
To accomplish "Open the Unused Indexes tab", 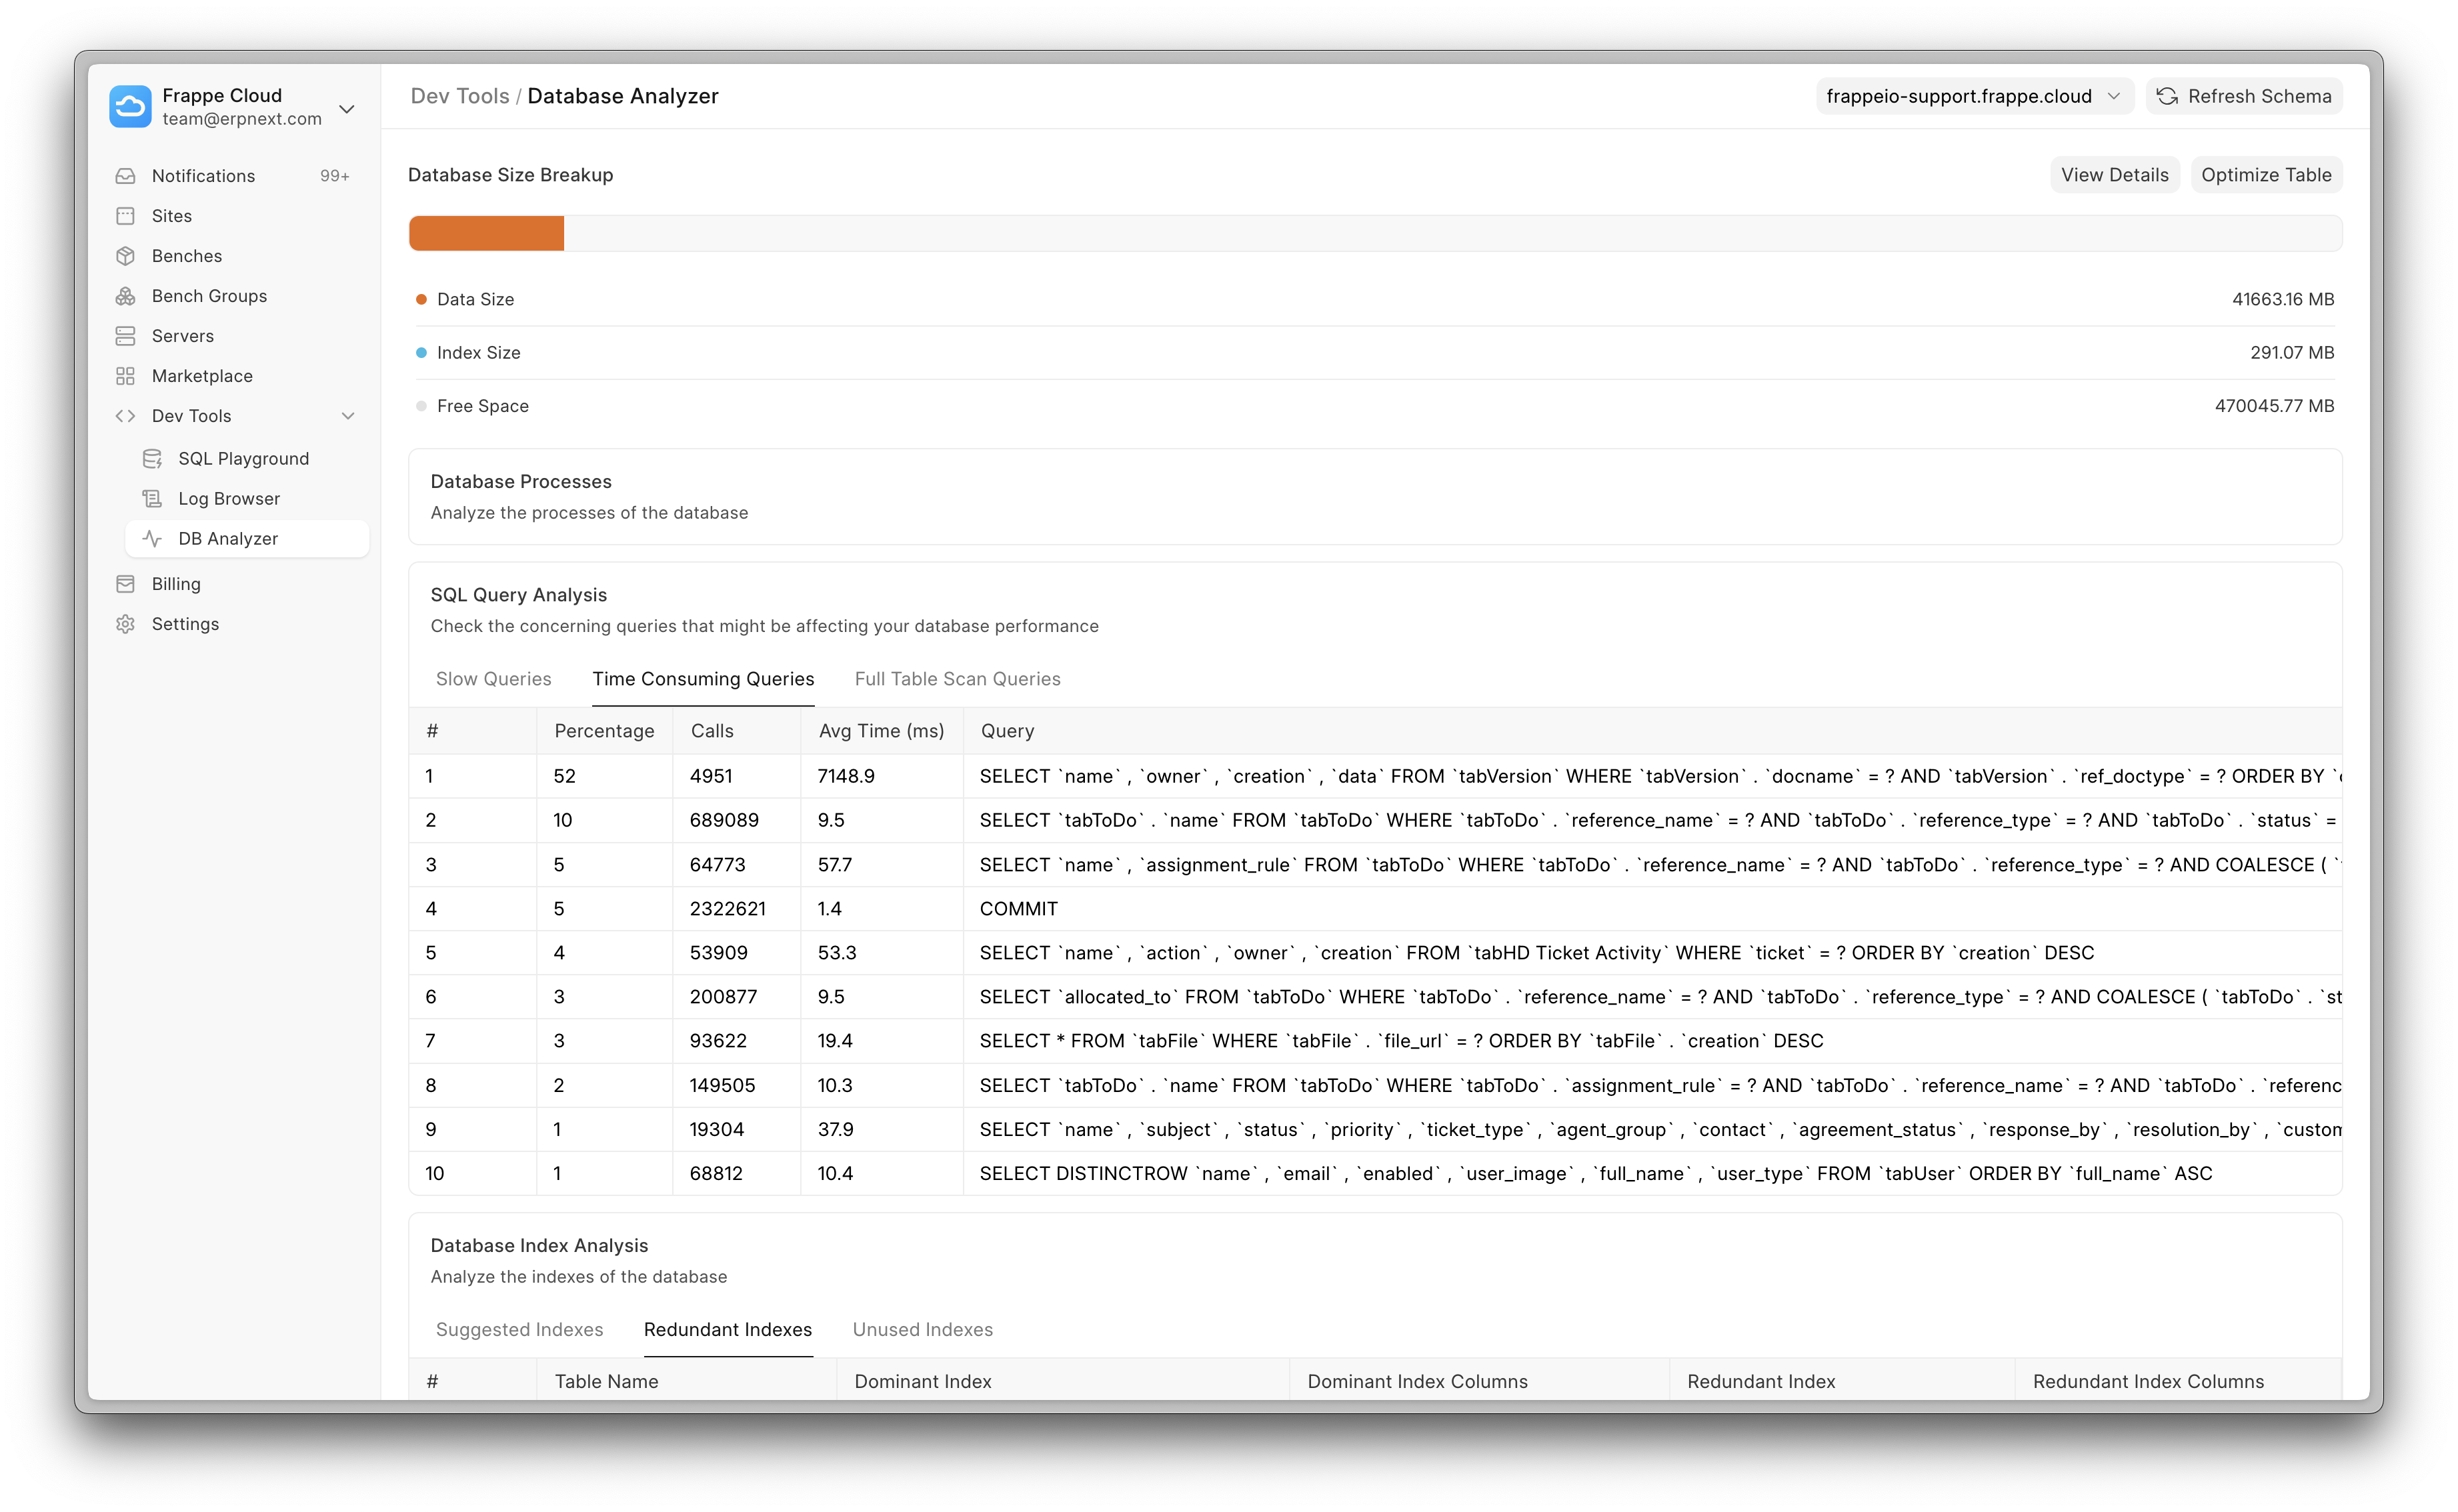I will coord(922,1330).
